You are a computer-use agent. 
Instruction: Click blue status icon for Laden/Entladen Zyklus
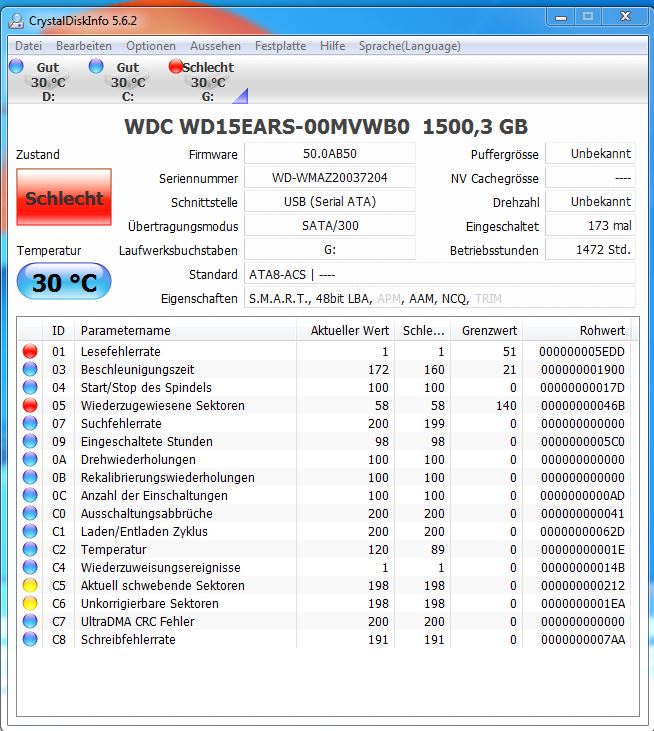tap(30, 531)
